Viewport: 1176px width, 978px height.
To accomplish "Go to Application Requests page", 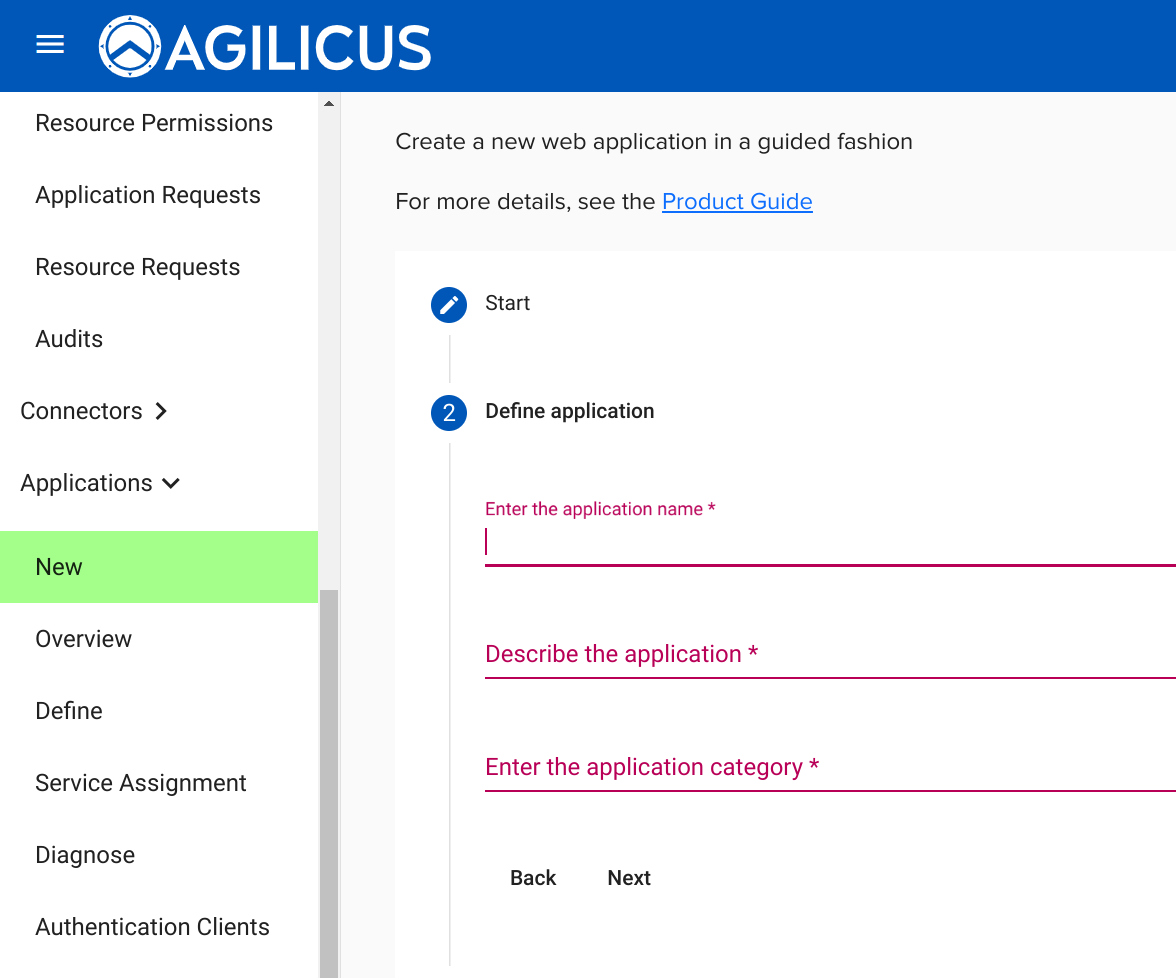I will (148, 195).
